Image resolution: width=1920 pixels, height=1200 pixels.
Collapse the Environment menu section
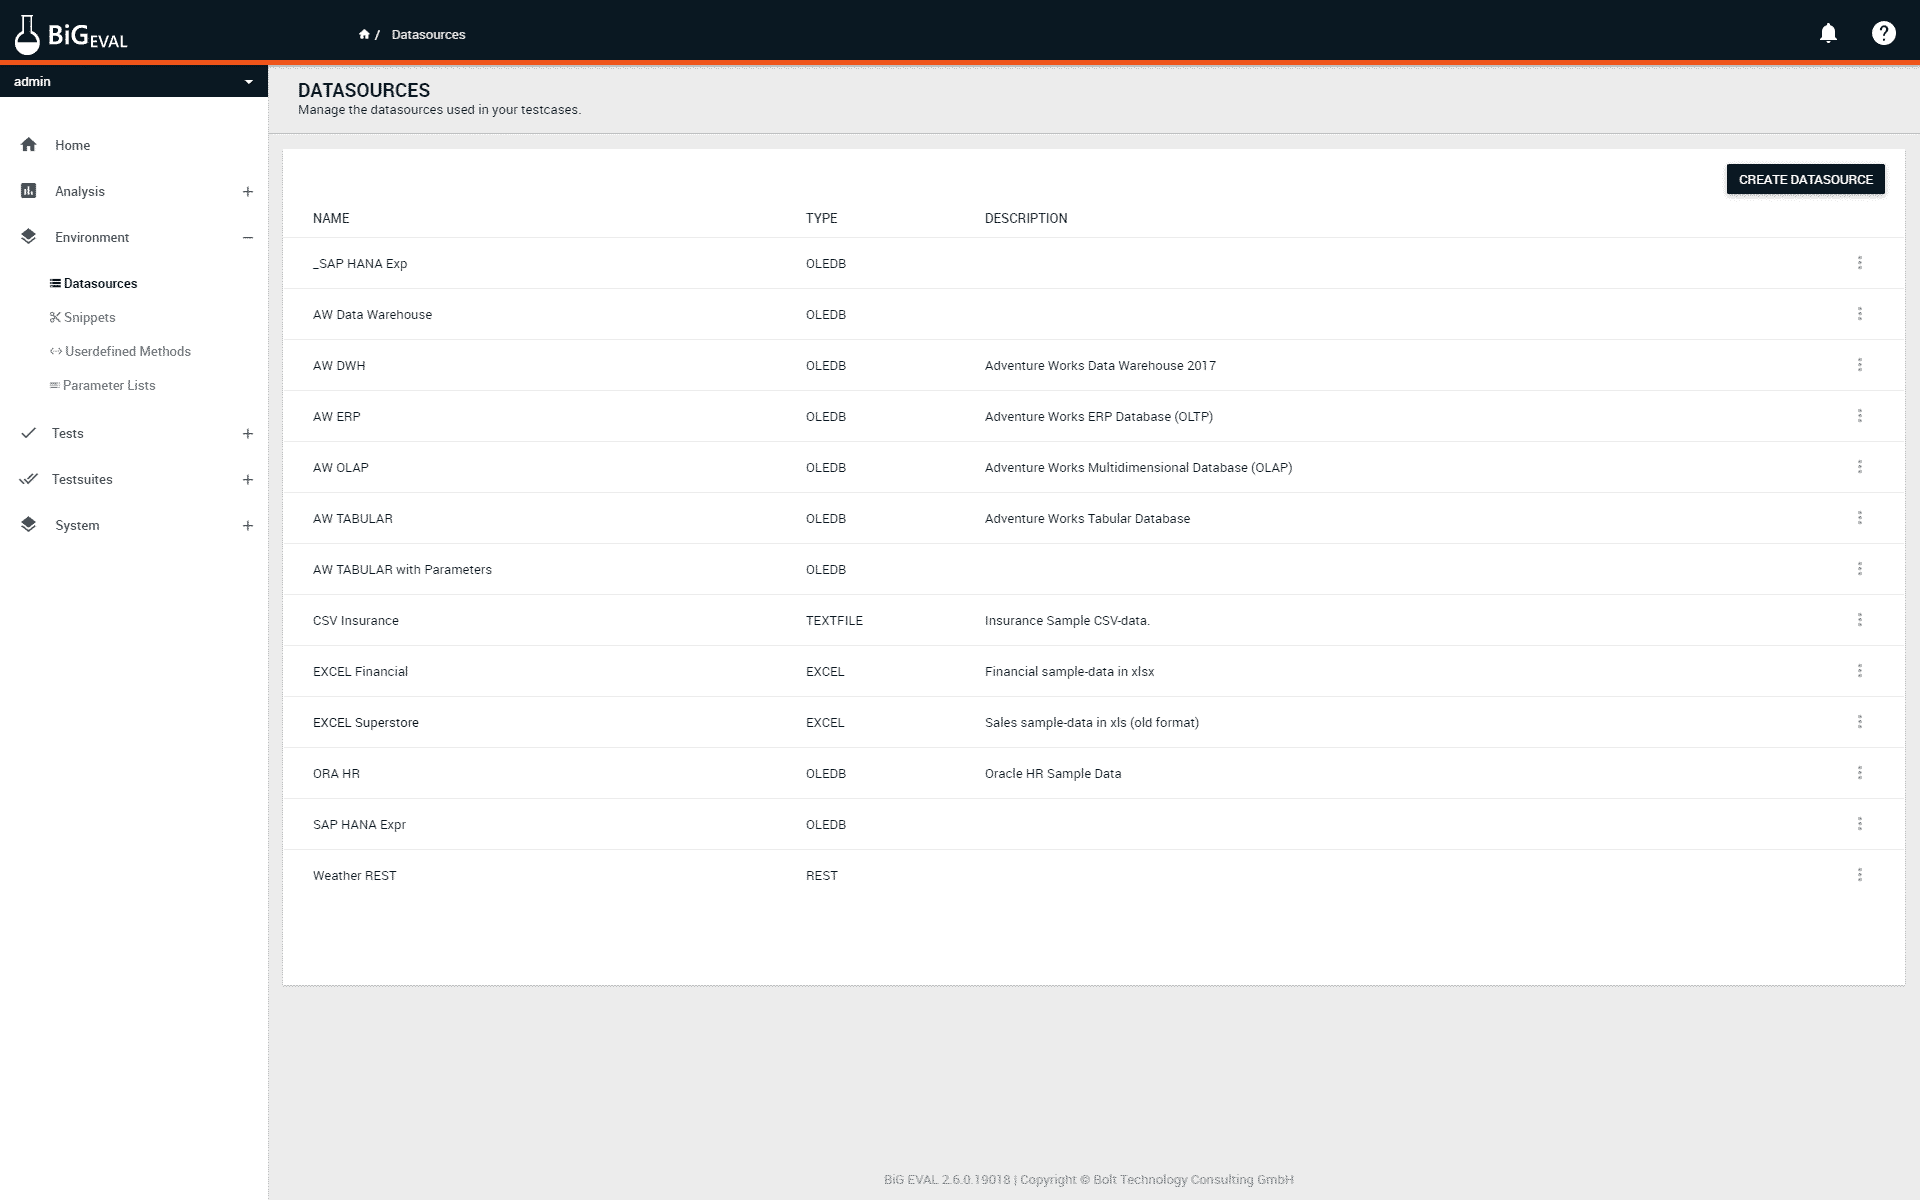[247, 237]
